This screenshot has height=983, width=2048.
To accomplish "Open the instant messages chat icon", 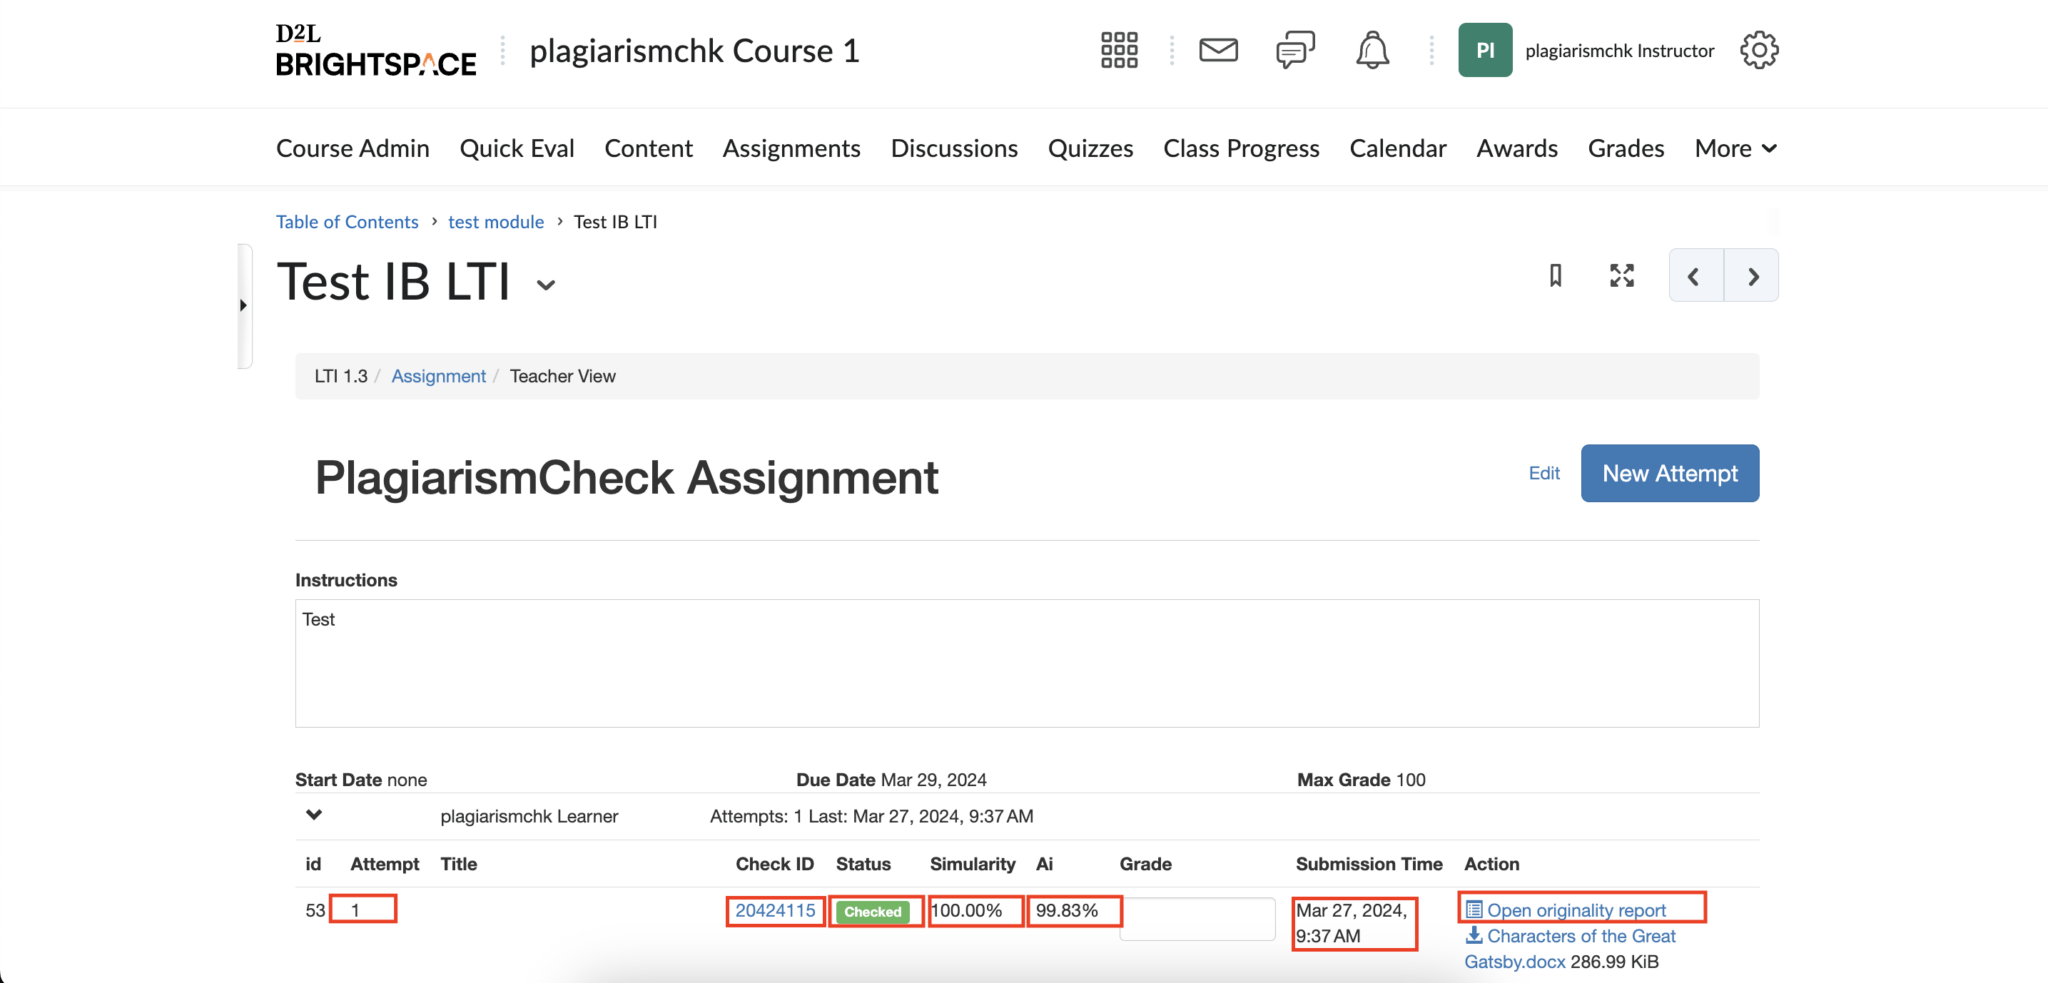I will [x=1295, y=49].
